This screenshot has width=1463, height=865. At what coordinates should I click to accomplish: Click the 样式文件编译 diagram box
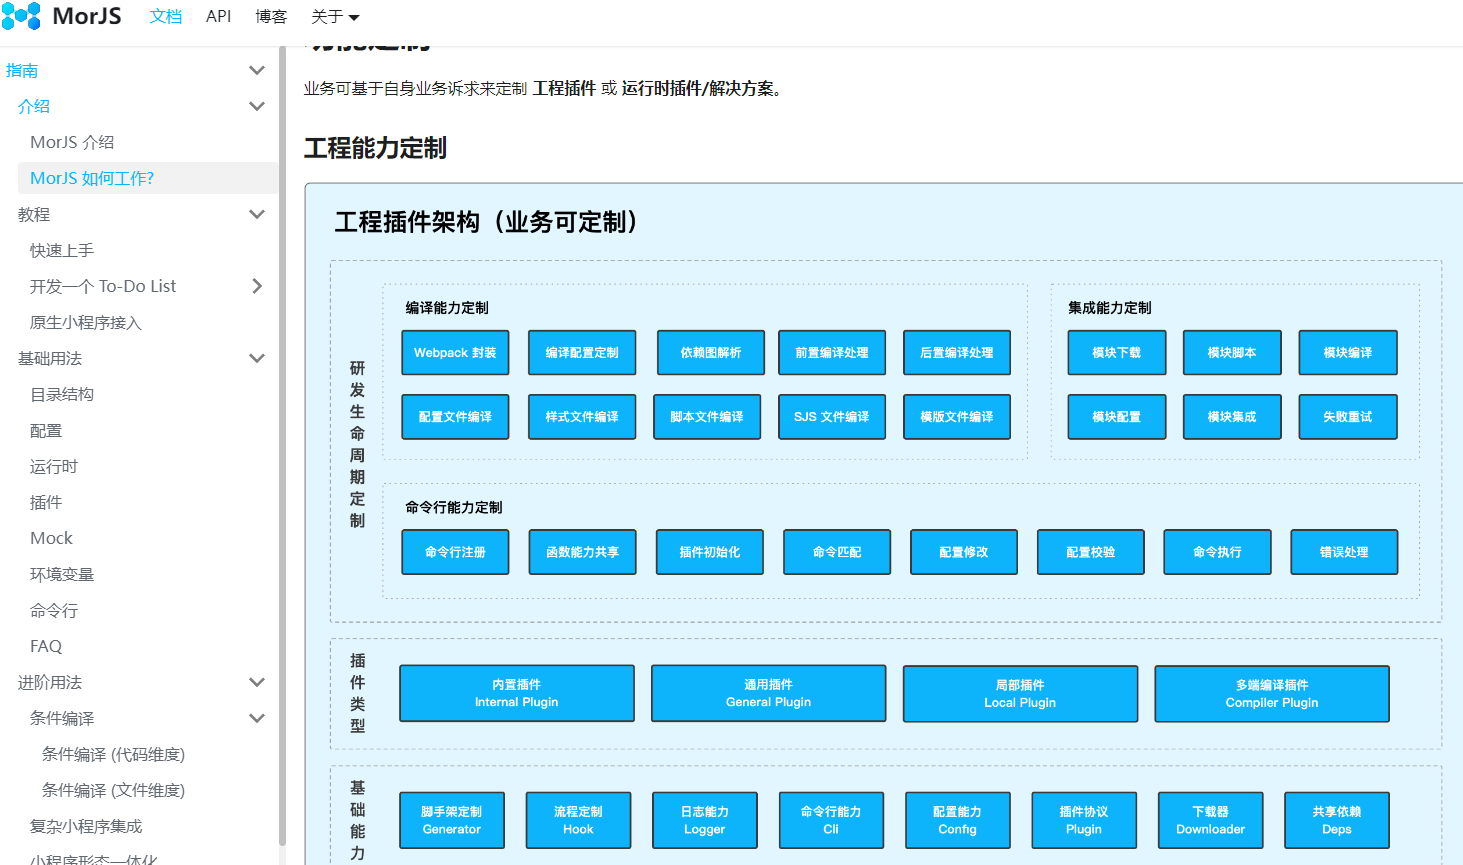pos(582,417)
